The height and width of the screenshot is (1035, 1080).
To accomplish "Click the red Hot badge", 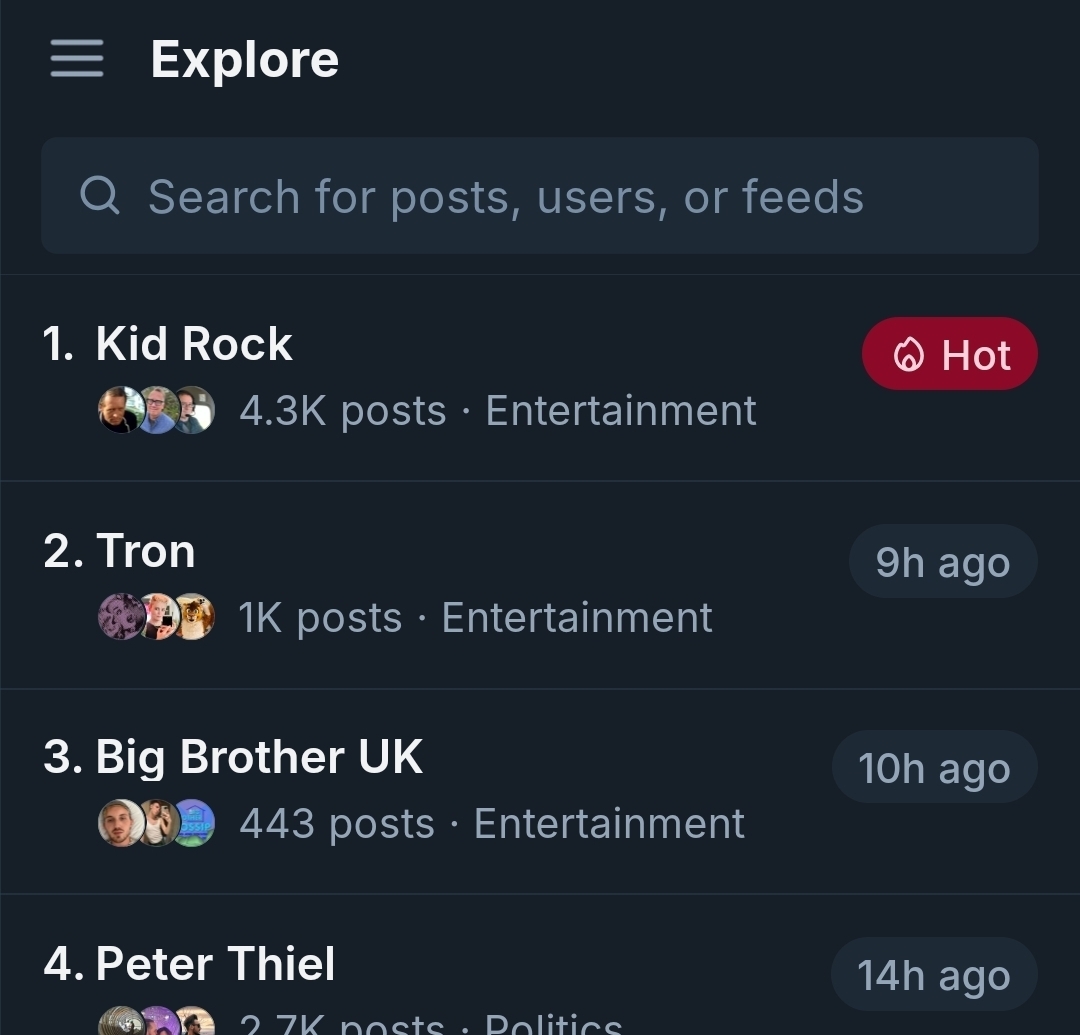I will [x=950, y=354].
